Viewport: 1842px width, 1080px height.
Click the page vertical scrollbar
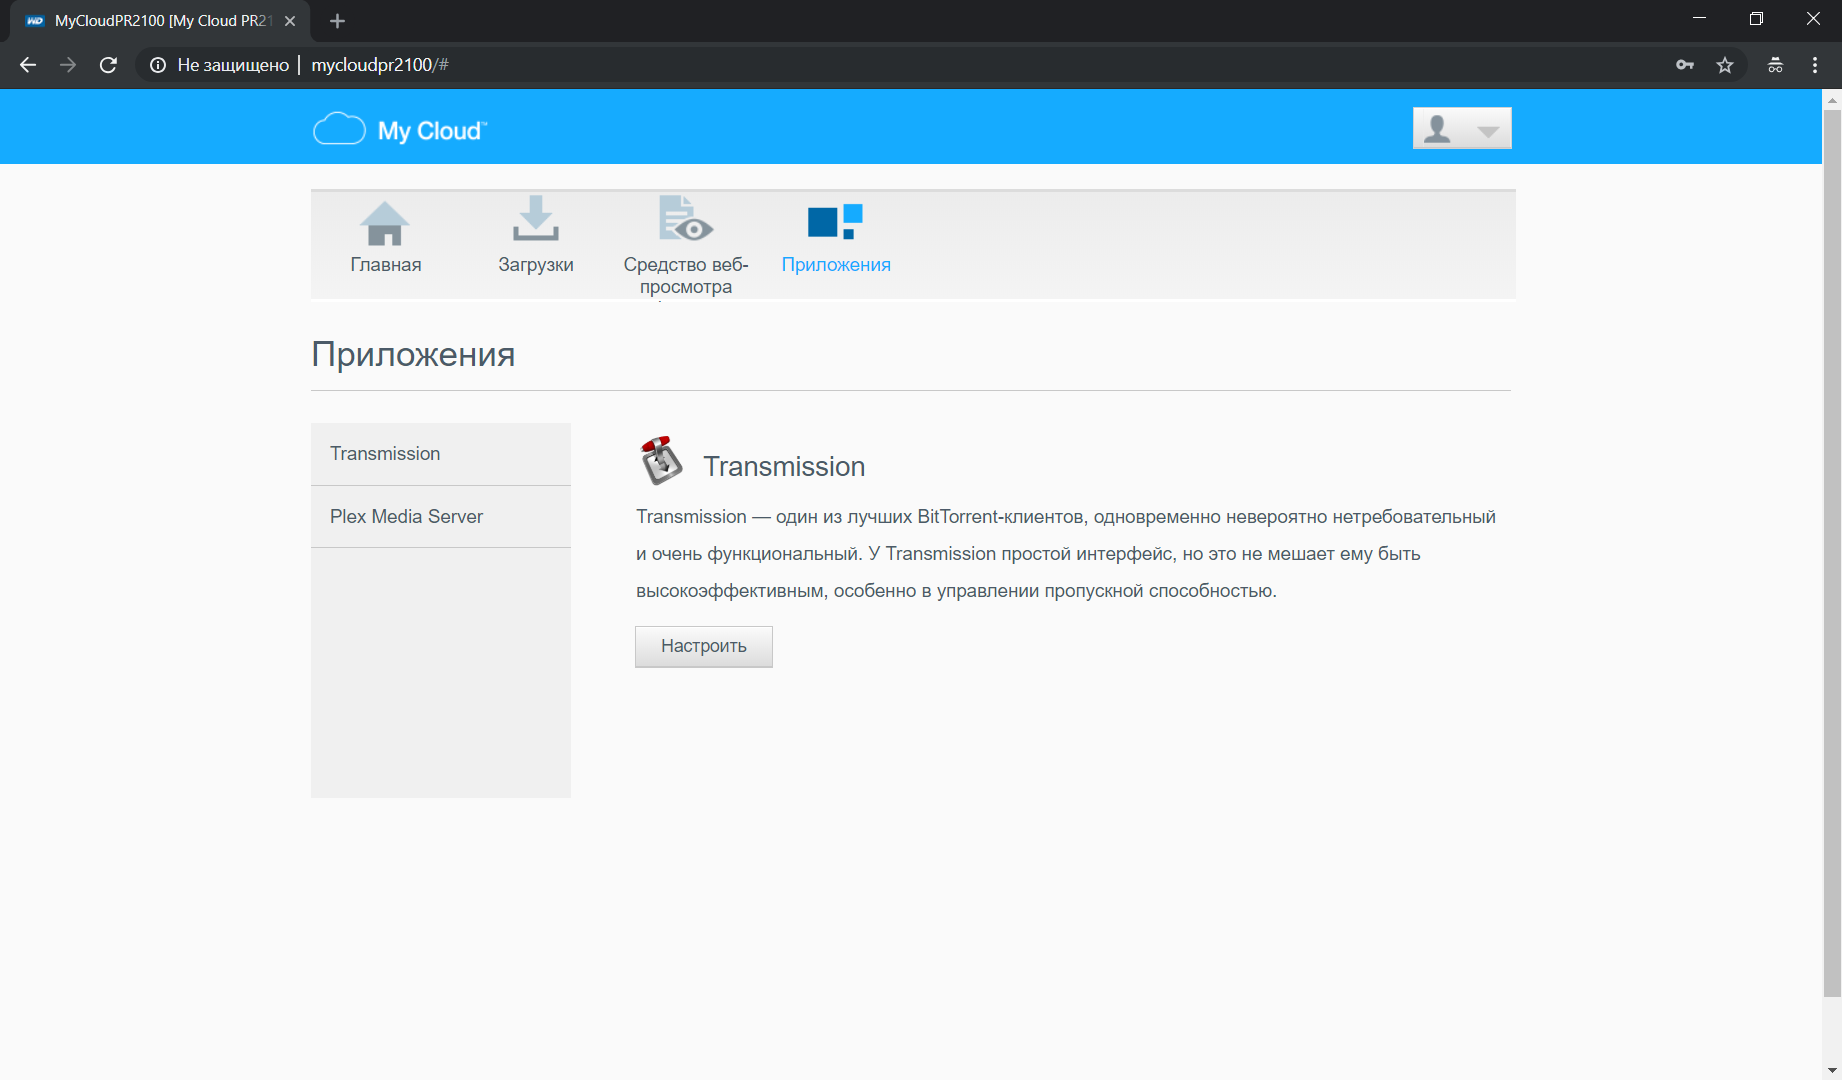tap(1832, 551)
